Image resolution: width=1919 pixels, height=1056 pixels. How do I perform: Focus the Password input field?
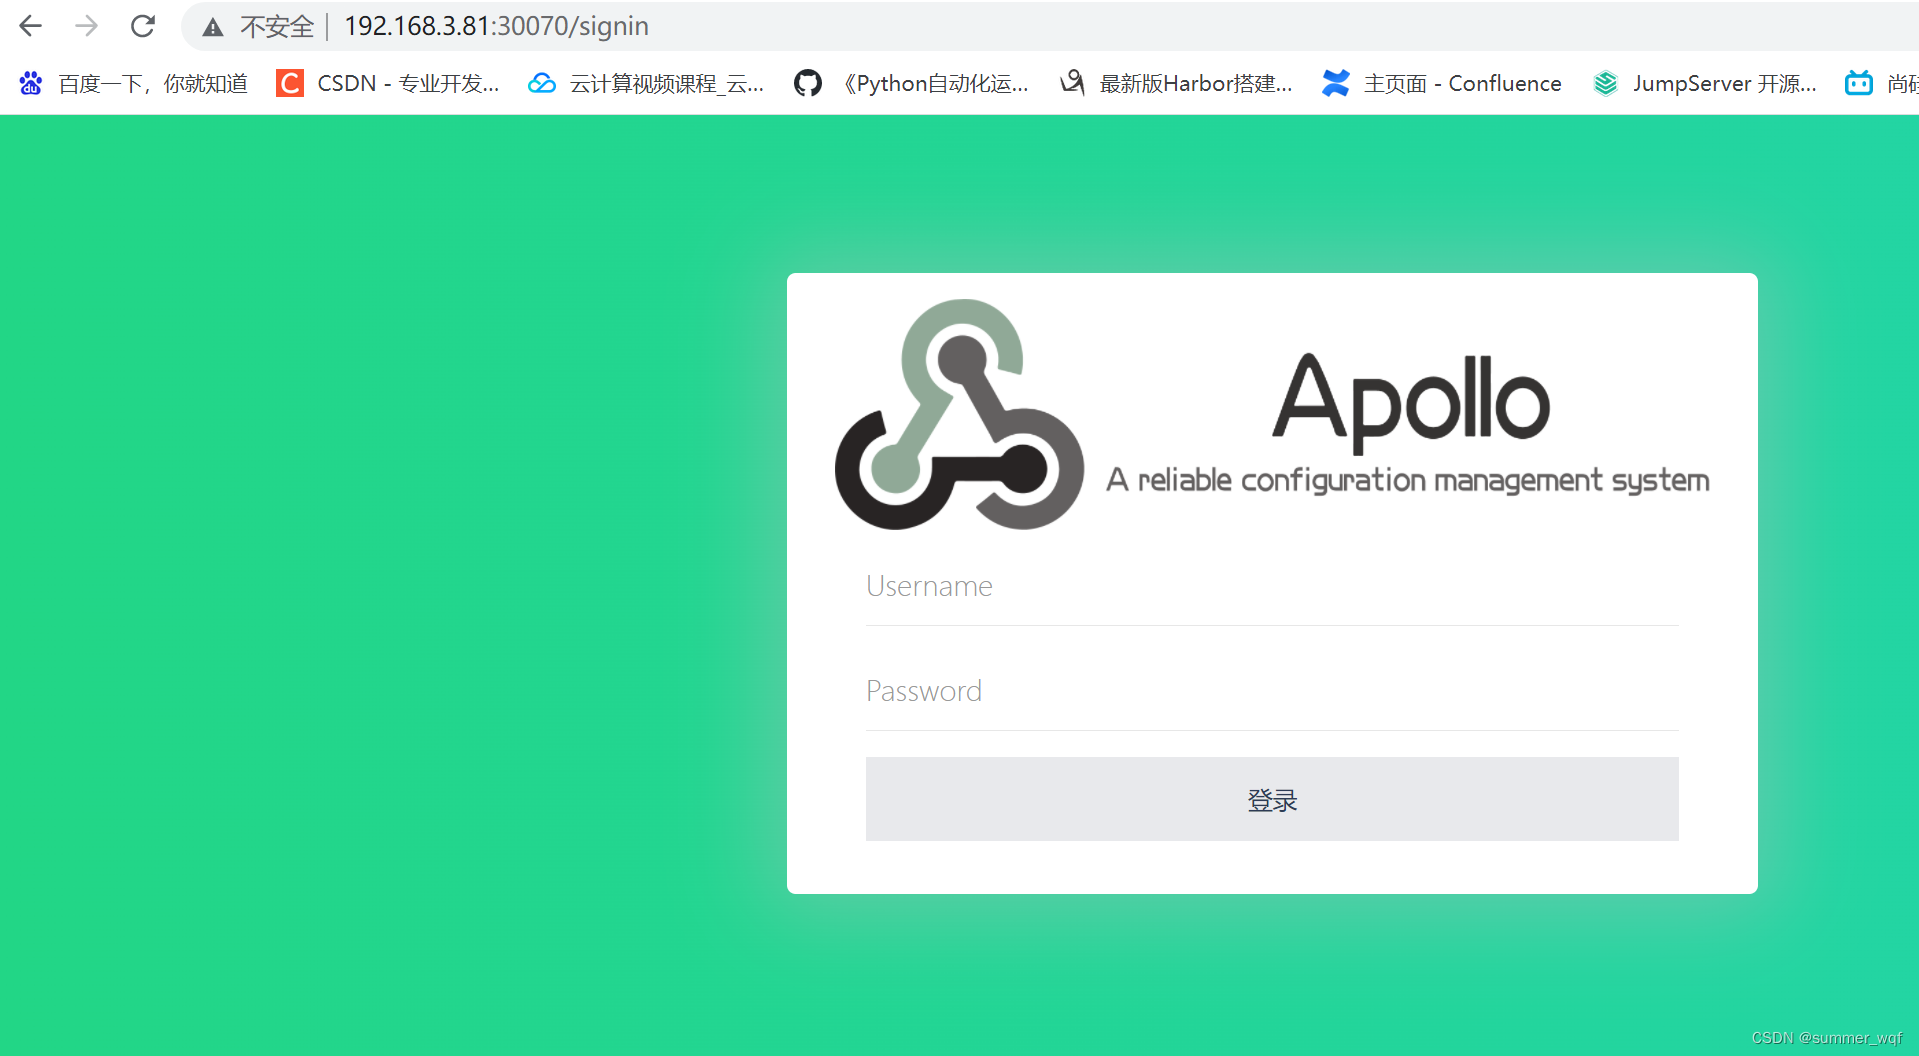1271,691
